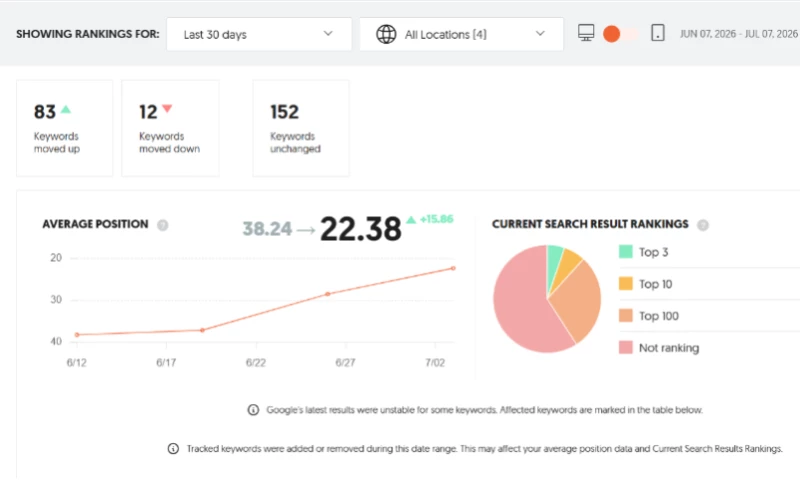Open the Last 30 days dropdown
Screen dimensions: 800x480
[x=259, y=34]
